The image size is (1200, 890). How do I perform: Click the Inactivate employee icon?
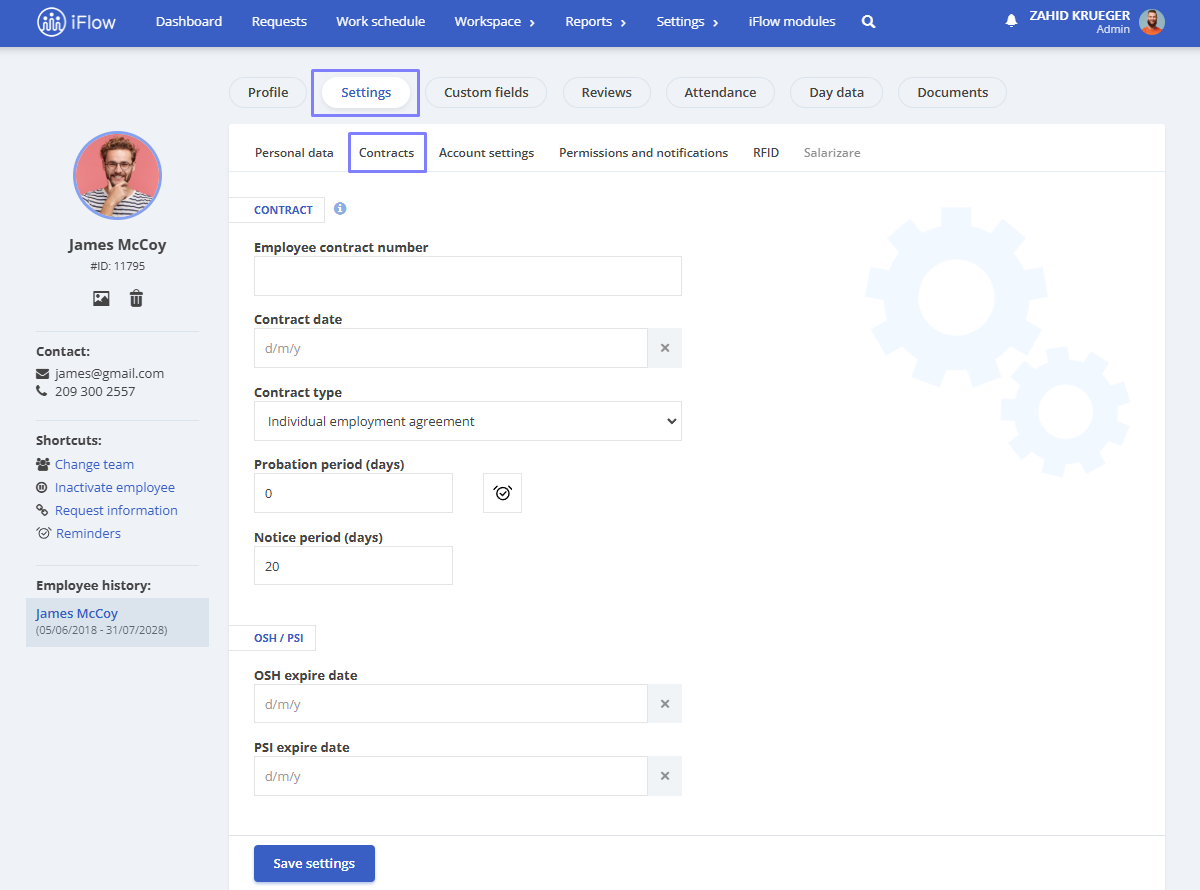point(42,488)
